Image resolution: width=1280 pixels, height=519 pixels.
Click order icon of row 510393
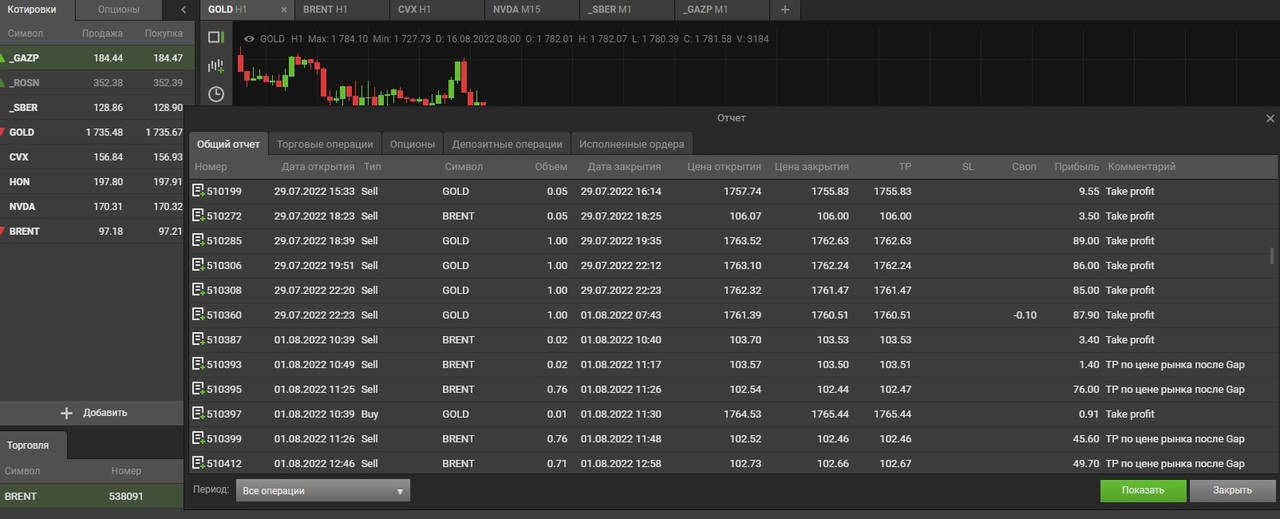[198, 364]
